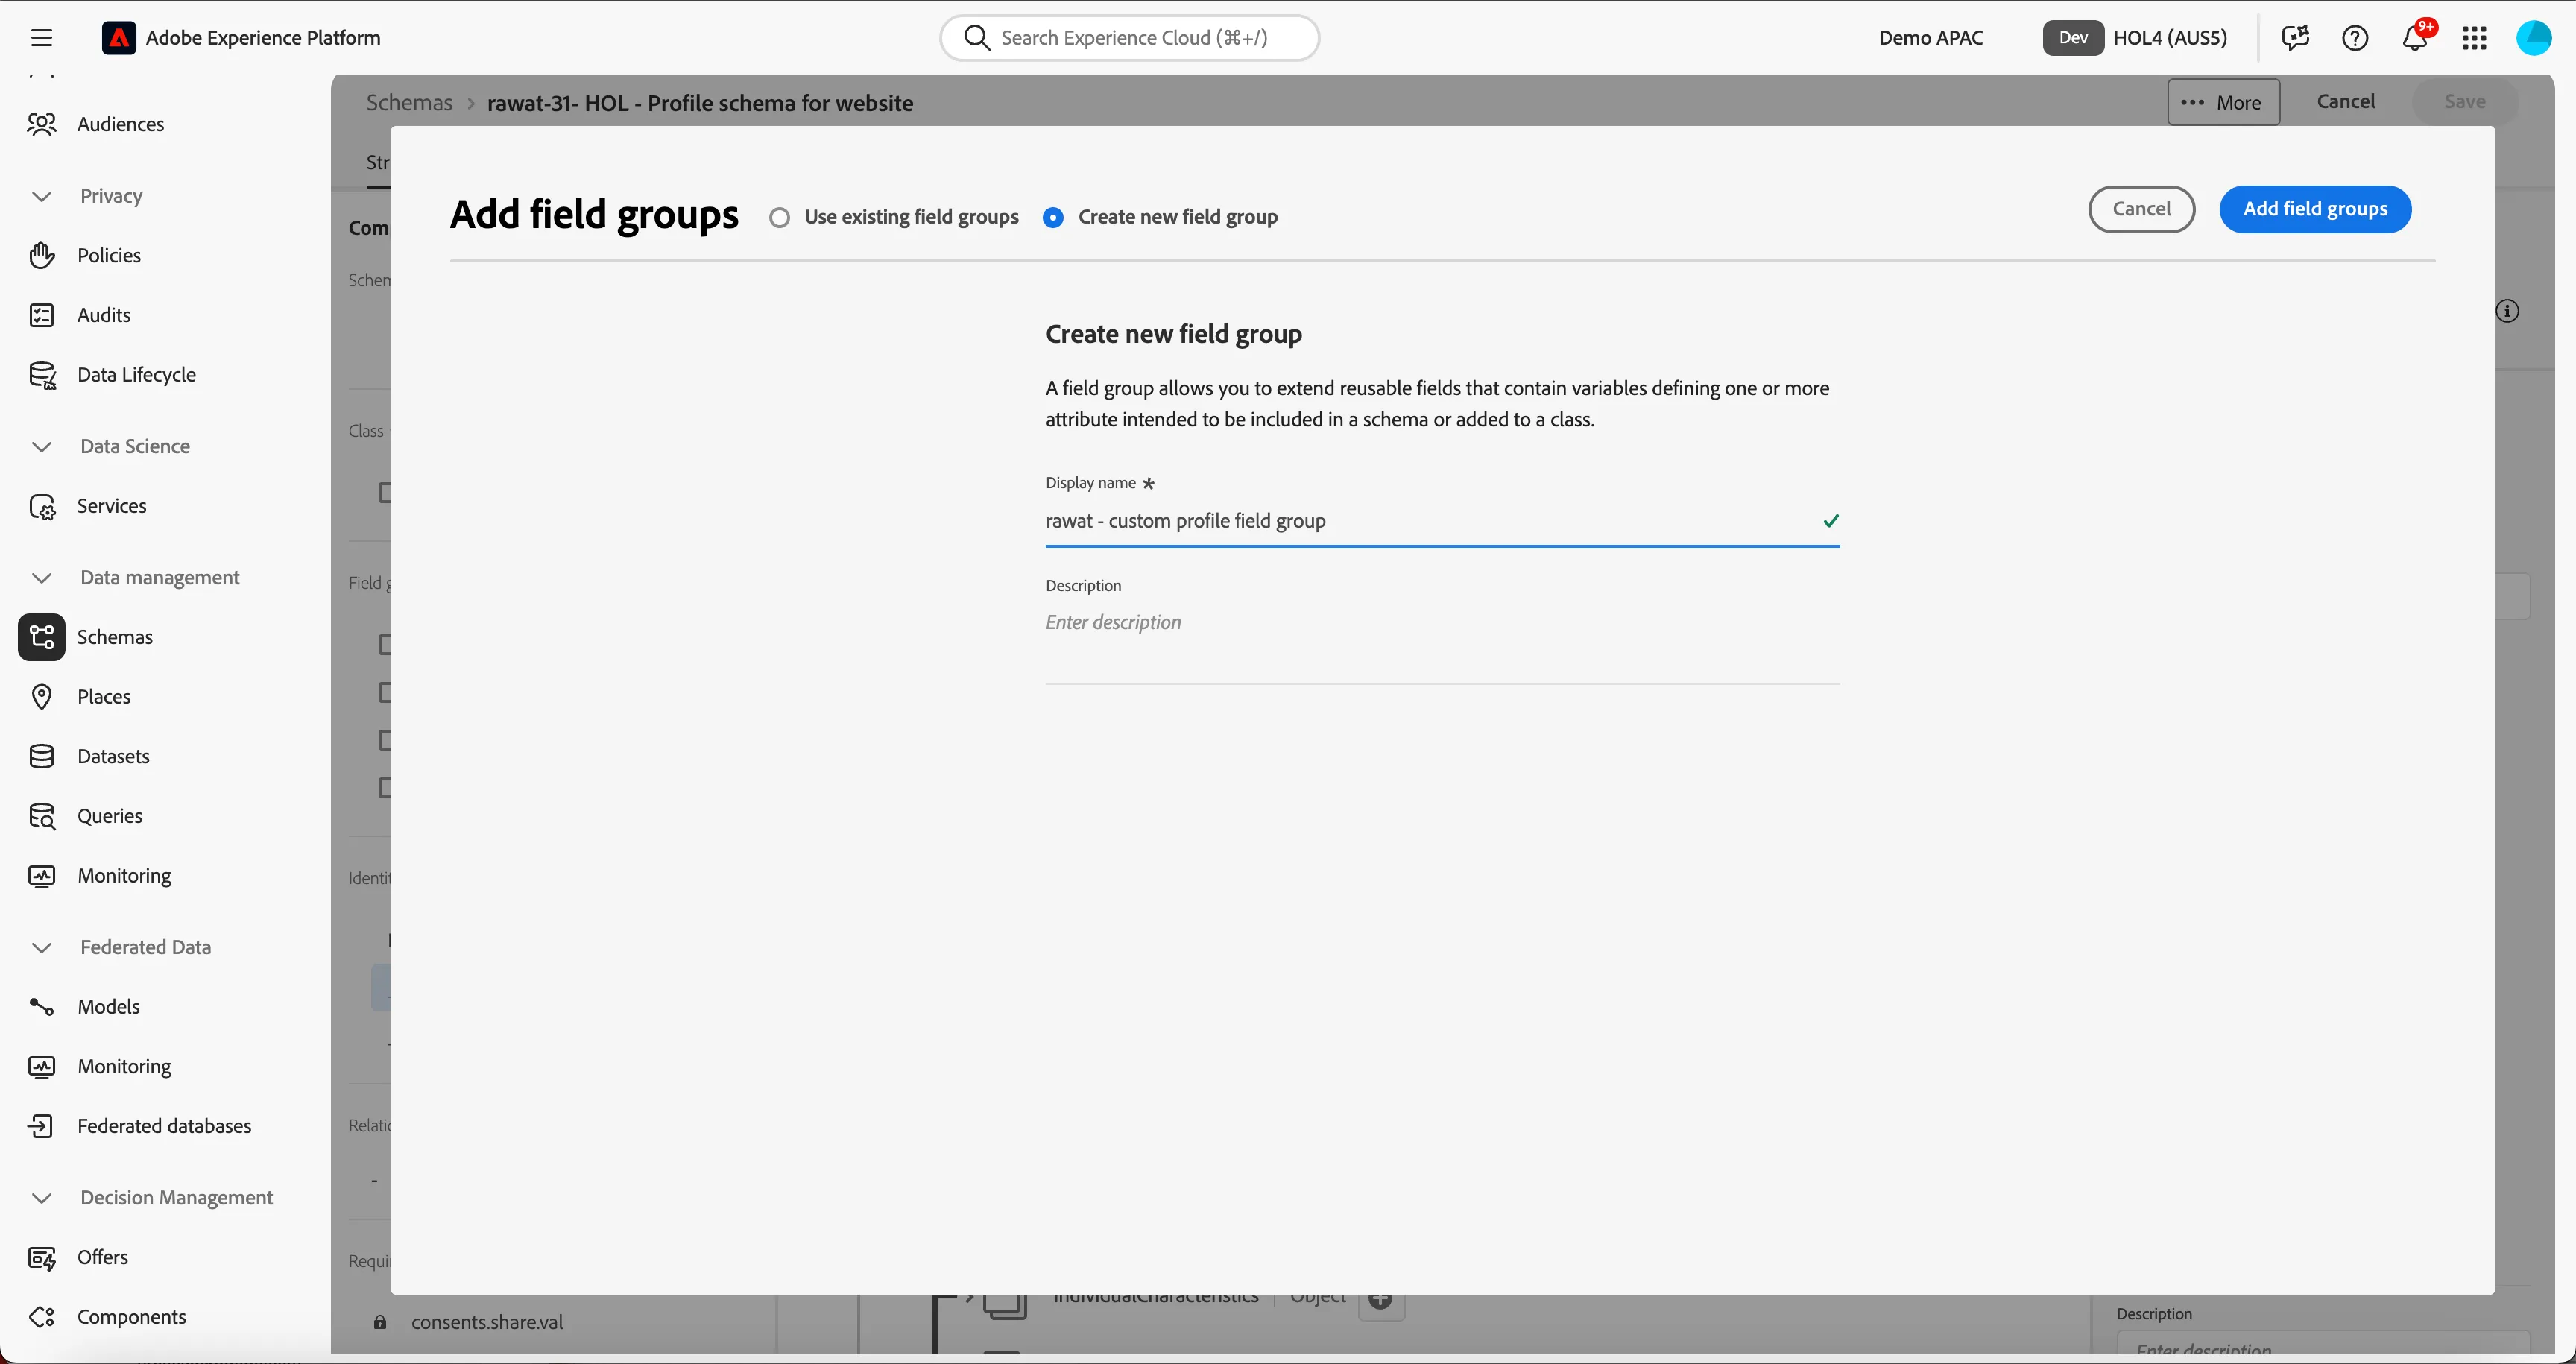This screenshot has width=2576, height=1364.
Task: Collapse the Decision Management section
Action: click(x=41, y=1198)
